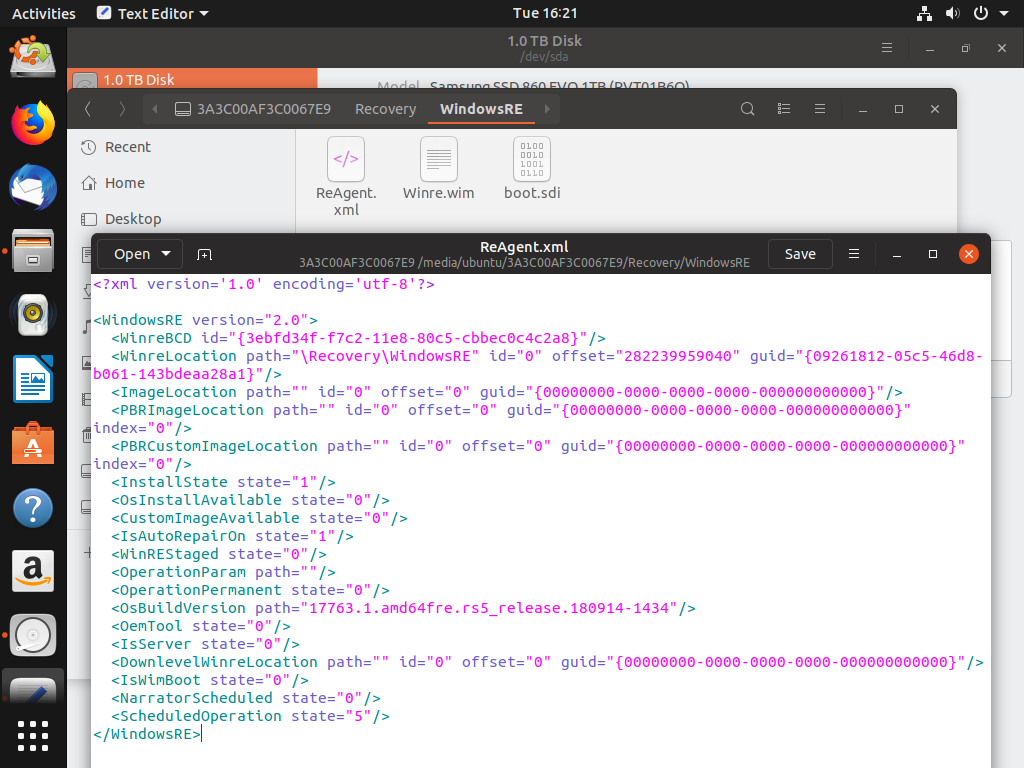Open the network status icon in top bar

pos(924,13)
